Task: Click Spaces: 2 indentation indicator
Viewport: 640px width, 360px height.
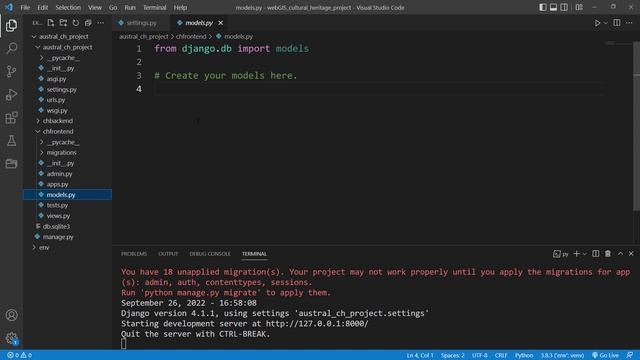Action: [x=452, y=355]
